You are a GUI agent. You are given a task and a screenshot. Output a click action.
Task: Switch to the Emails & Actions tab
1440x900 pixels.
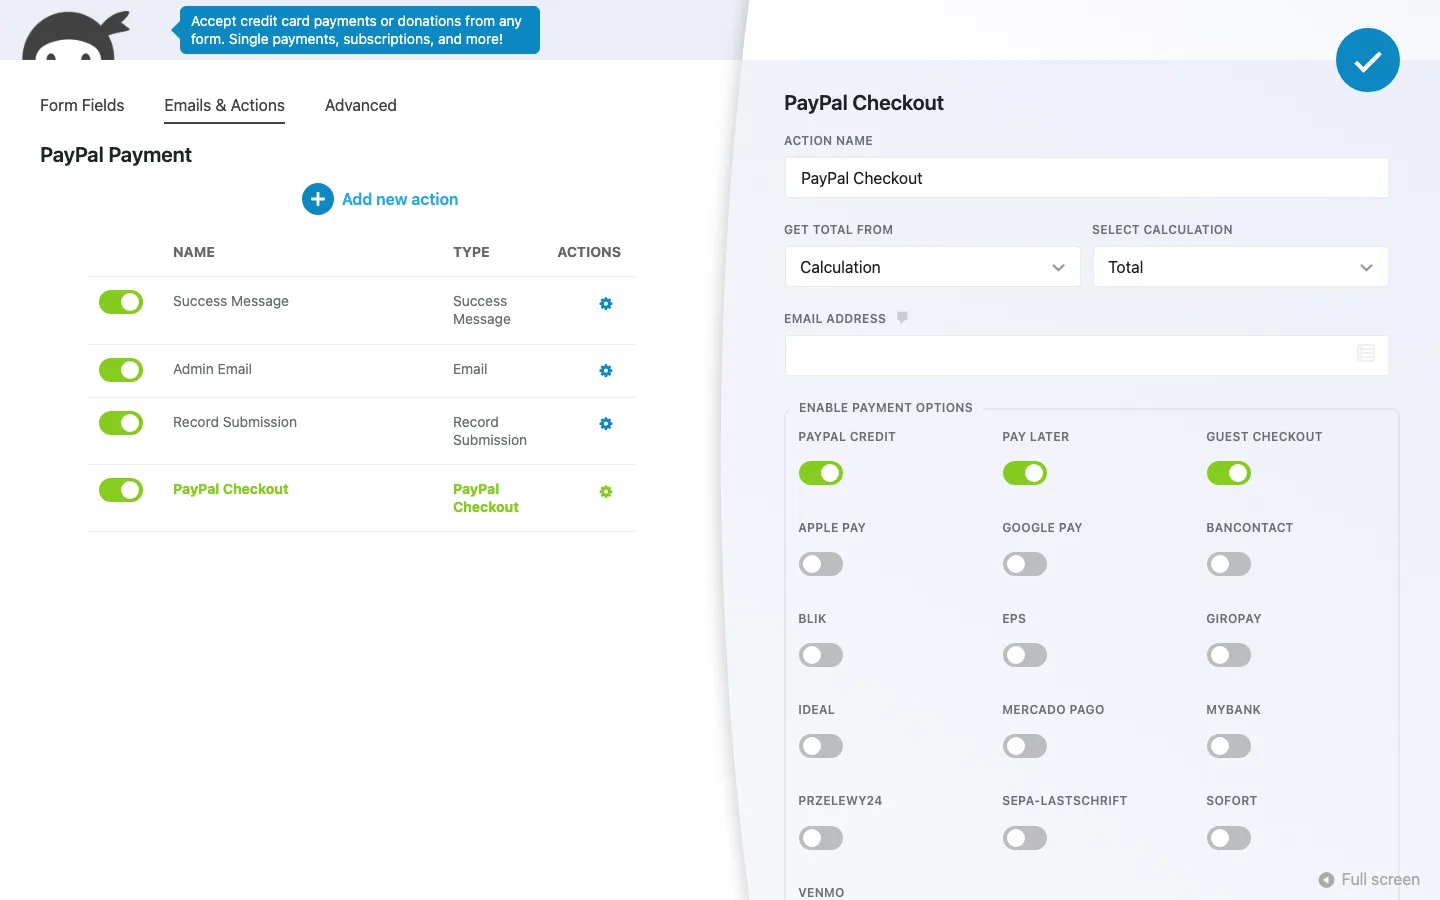click(x=224, y=105)
